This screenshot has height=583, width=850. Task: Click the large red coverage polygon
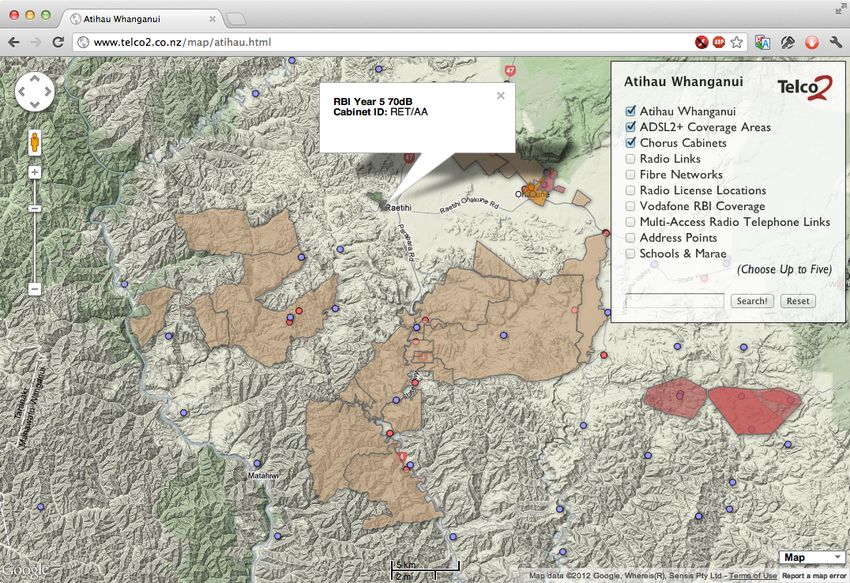point(754,409)
